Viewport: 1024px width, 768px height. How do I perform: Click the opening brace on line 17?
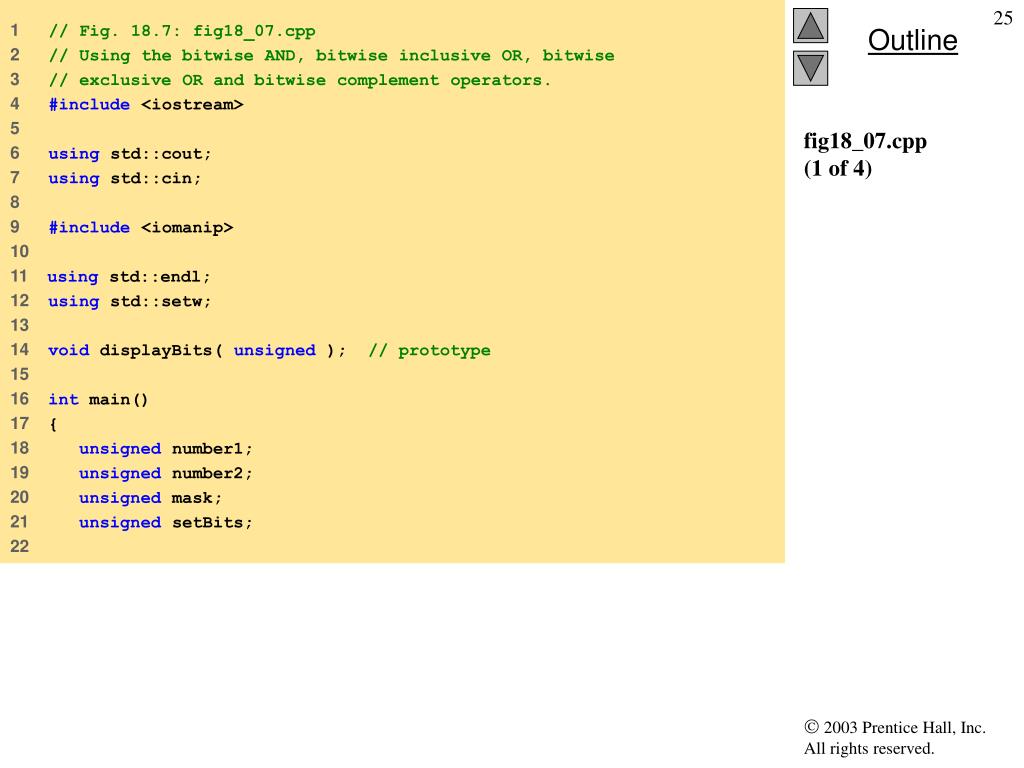pyautogui.click(x=53, y=424)
